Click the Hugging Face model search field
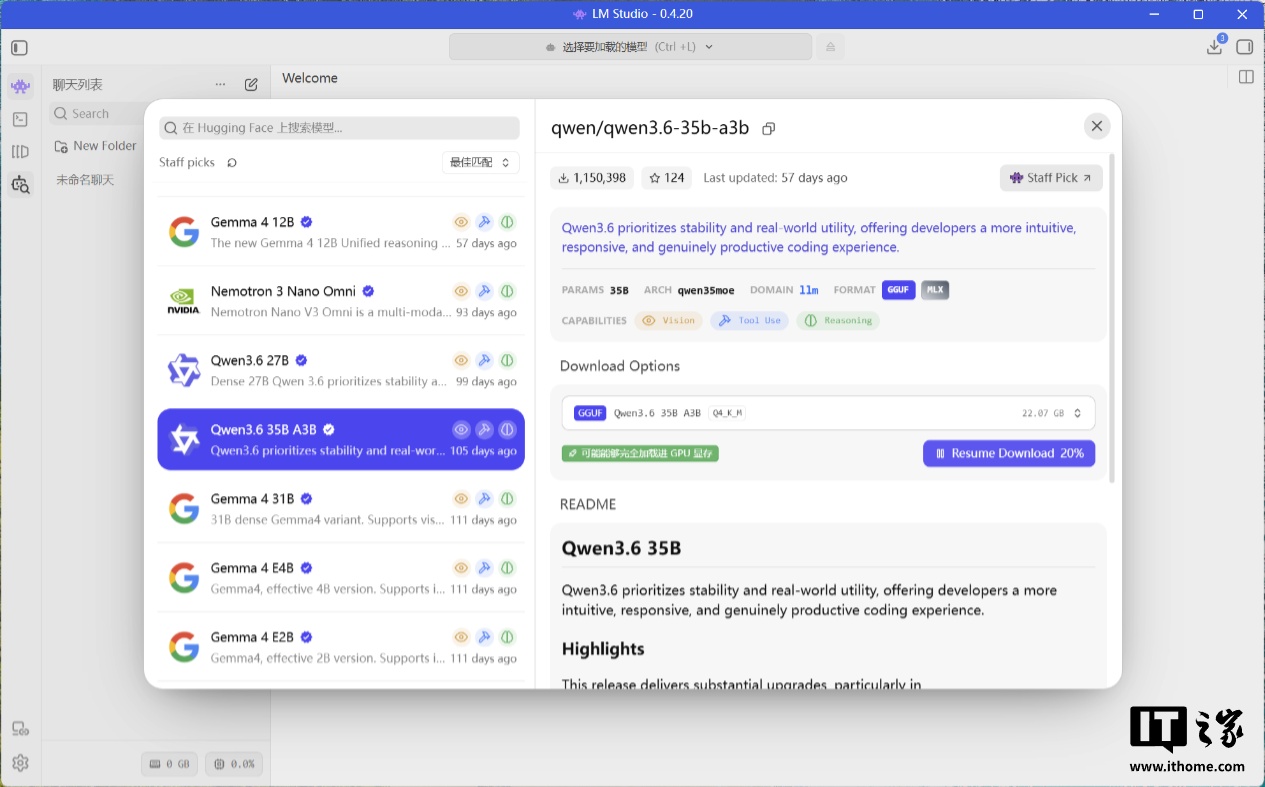Image resolution: width=1265 pixels, height=787 pixels. tap(339, 128)
